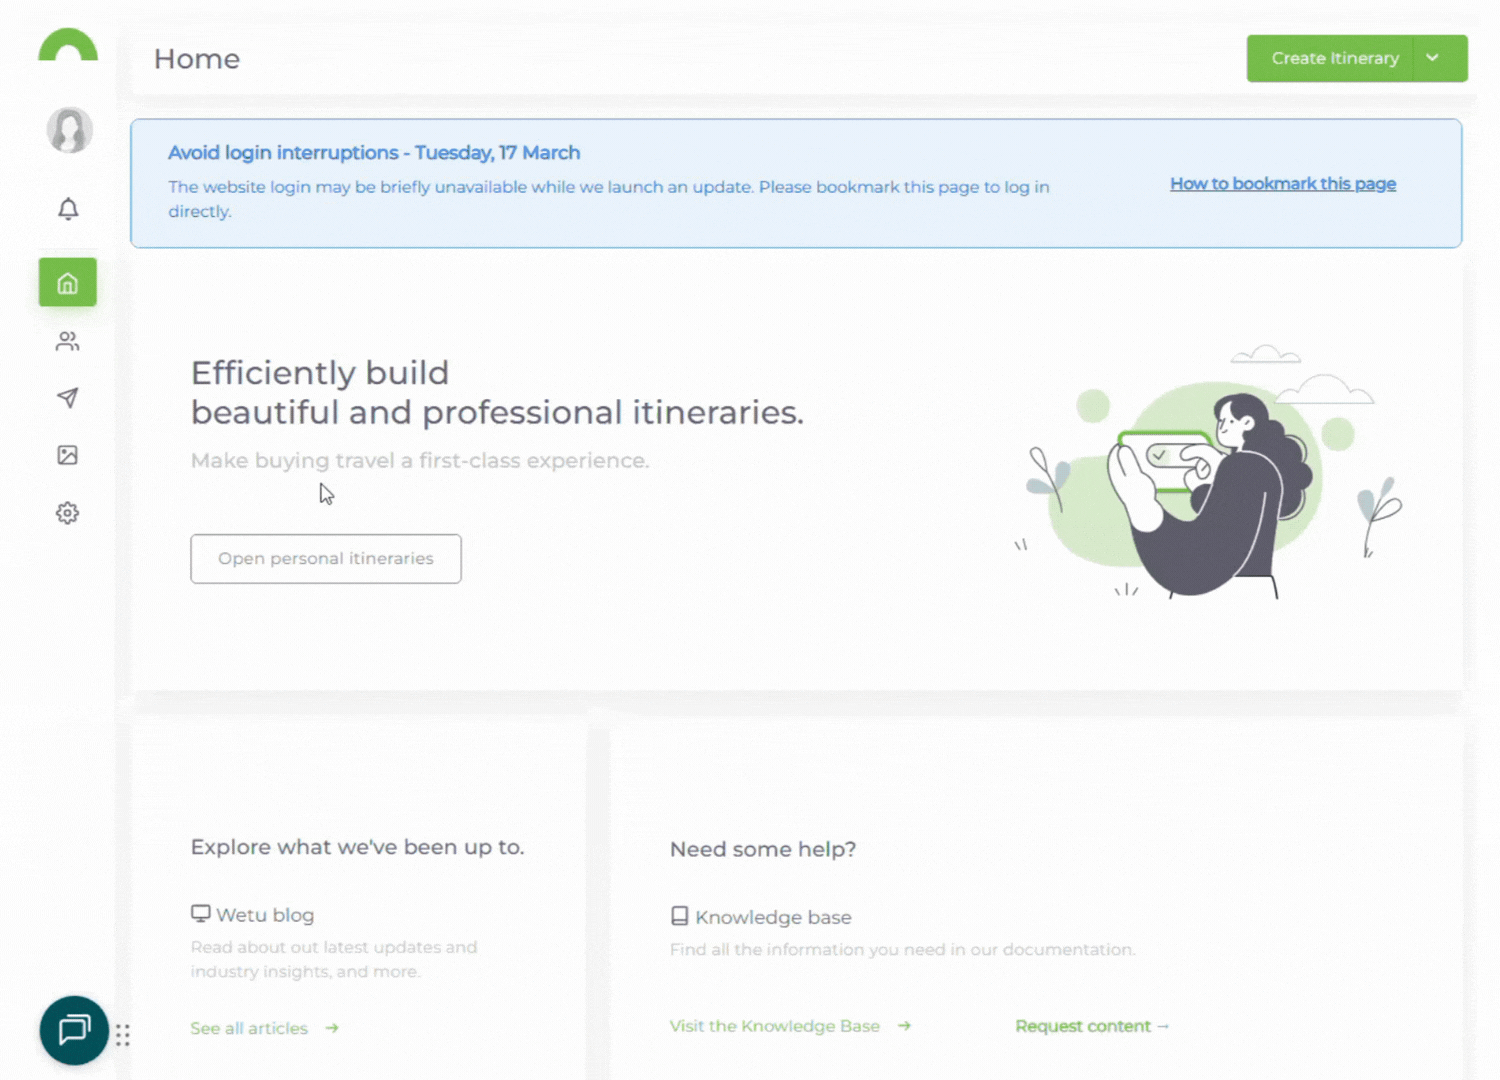Click the Create Itinerary button
1500x1080 pixels.
click(x=1334, y=58)
